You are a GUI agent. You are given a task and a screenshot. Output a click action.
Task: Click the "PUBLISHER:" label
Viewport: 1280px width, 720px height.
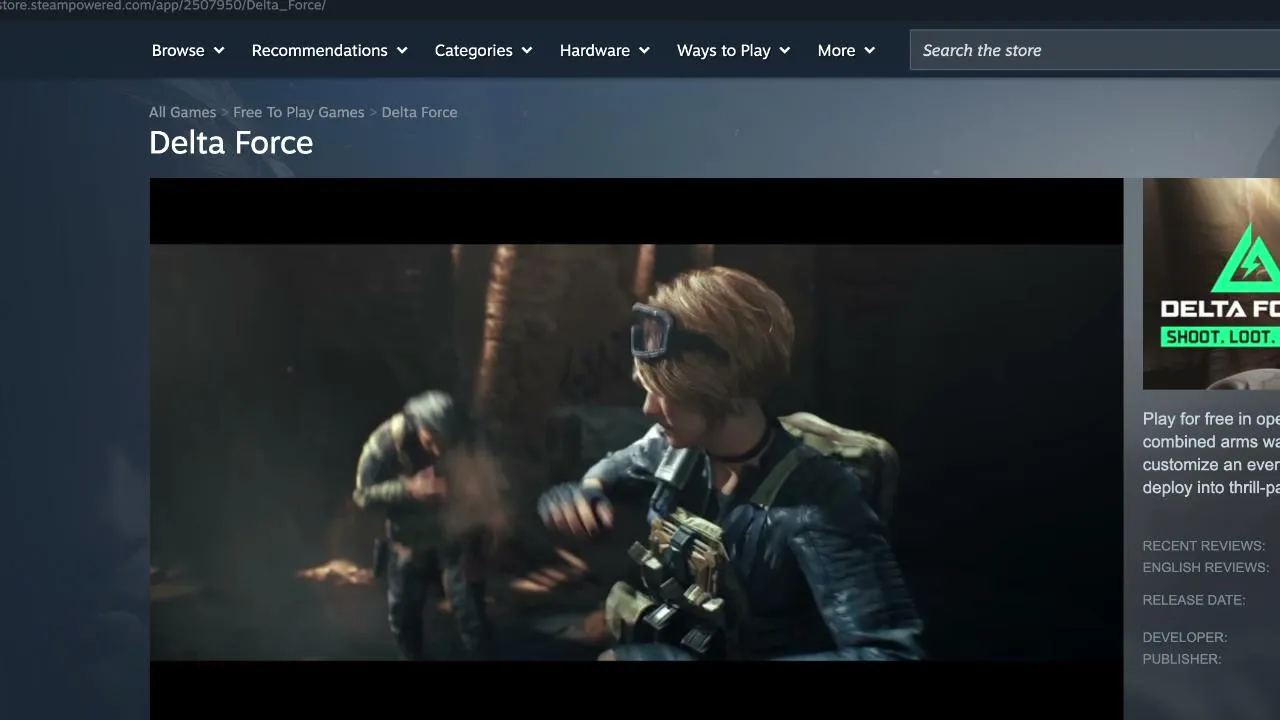tap(1182, 659)
